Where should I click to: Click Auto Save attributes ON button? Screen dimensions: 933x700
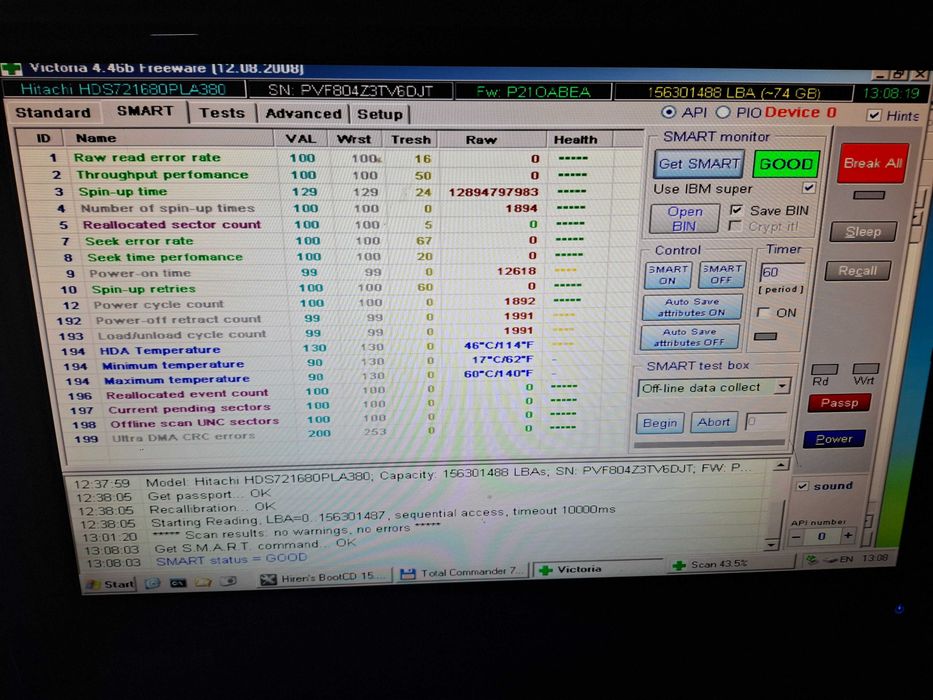coord(692,307)
